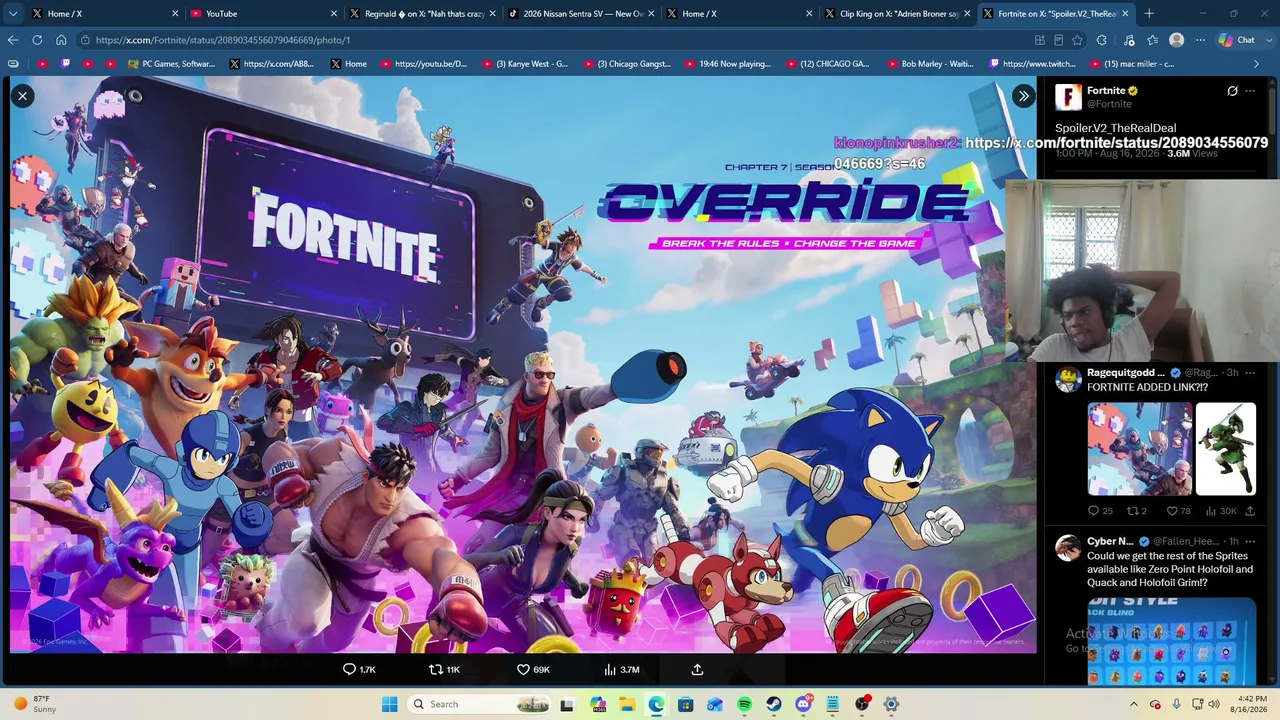This screenshot has width=1280, height=720.
Task: Open Discord from the taskbar
Action: 803,704
